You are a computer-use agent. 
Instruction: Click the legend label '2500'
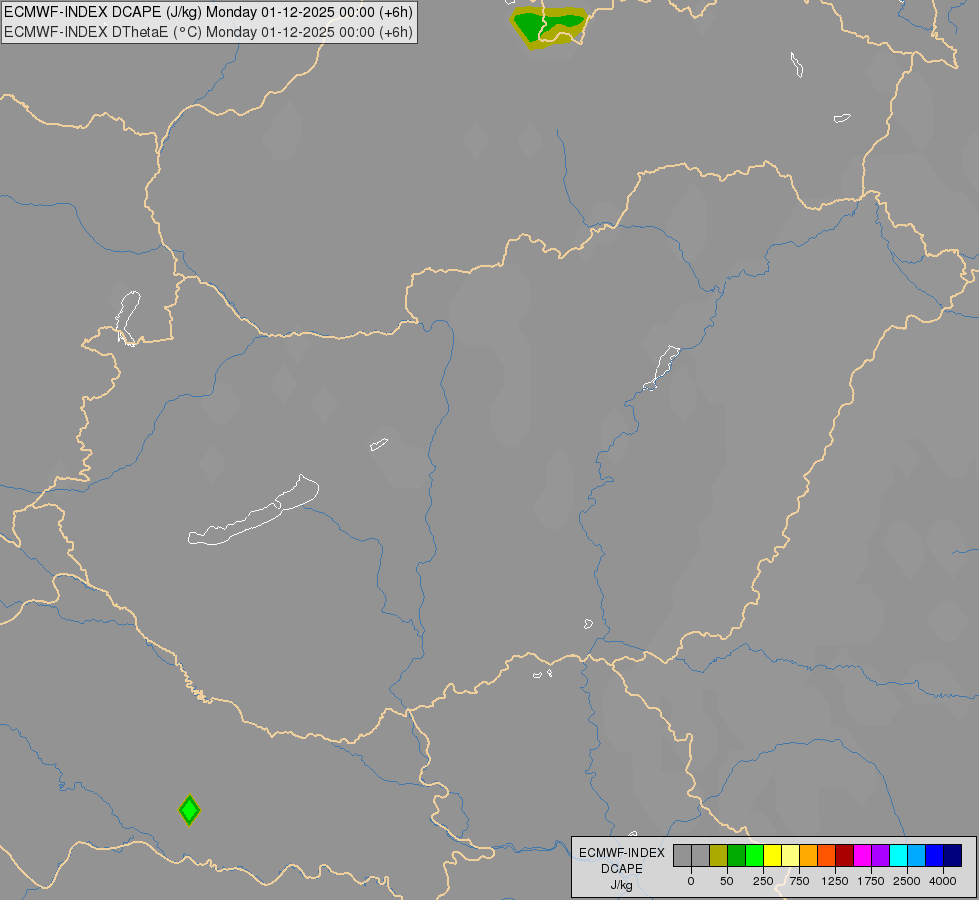907,881
